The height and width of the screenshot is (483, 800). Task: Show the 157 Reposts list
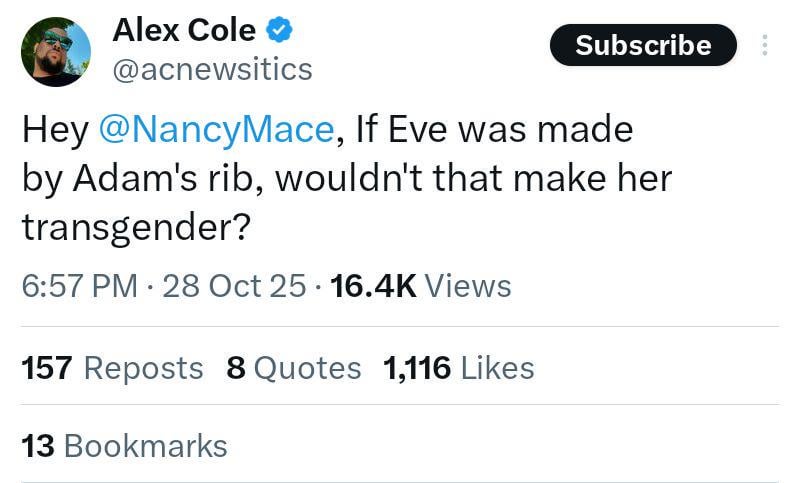112,367
